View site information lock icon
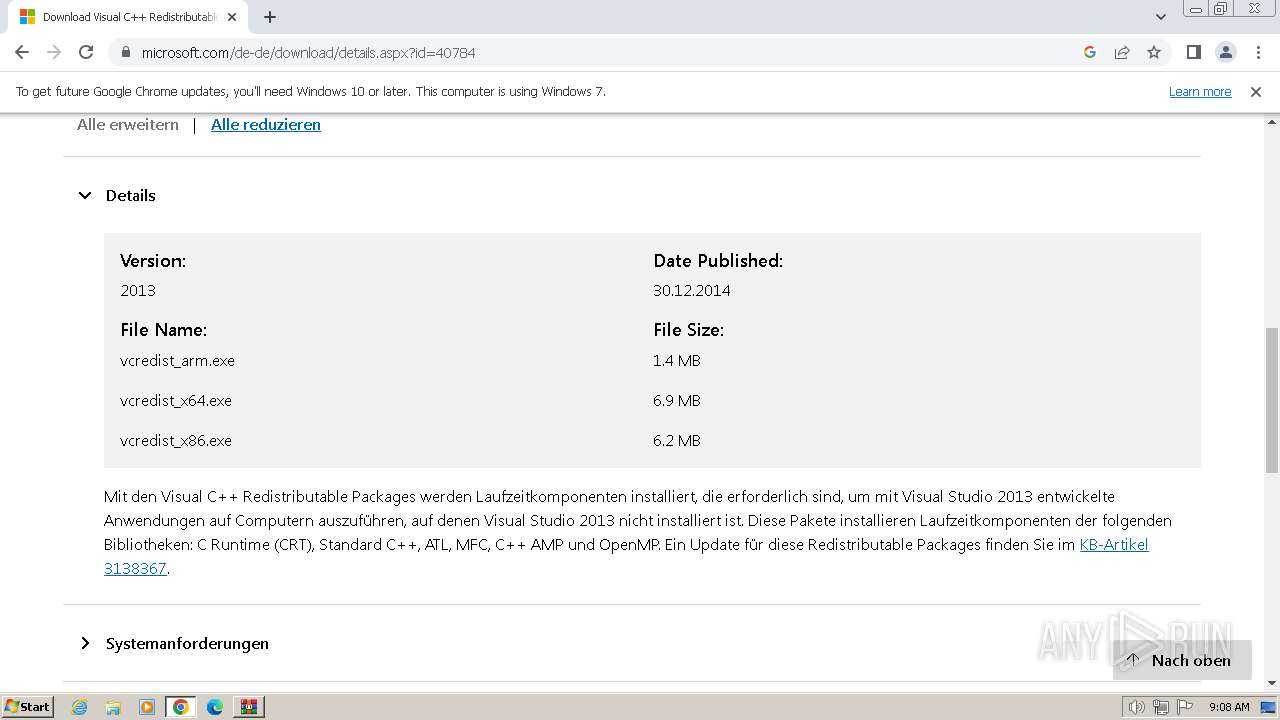 [x=126, y=52]
